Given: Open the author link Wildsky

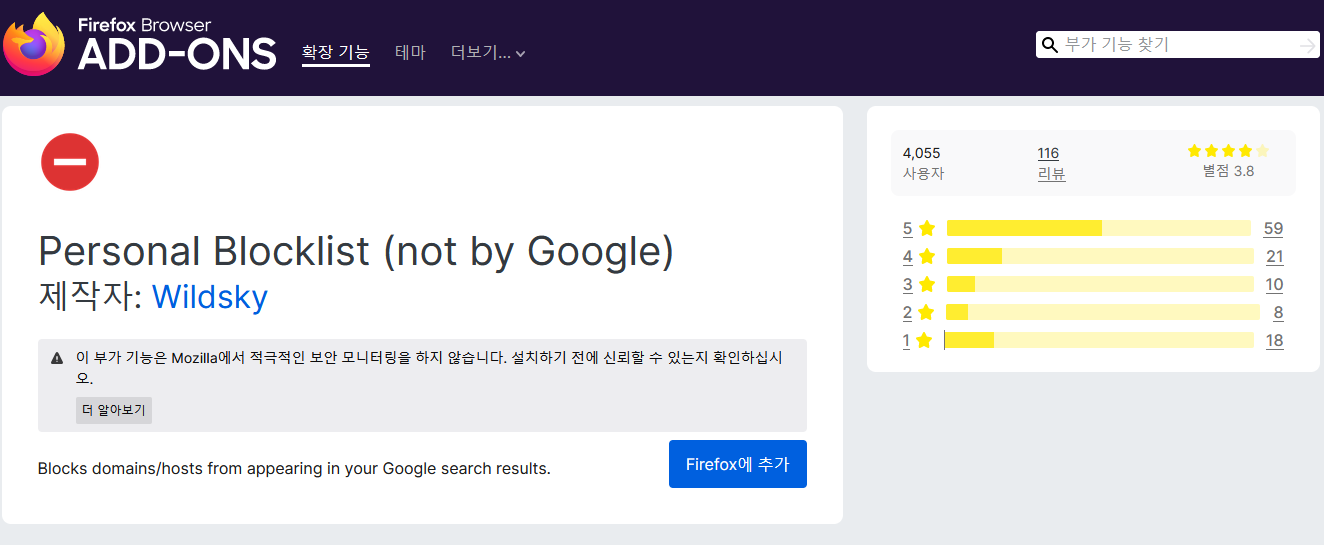Looking at the screenshot, I should click(x=210, y=296).
